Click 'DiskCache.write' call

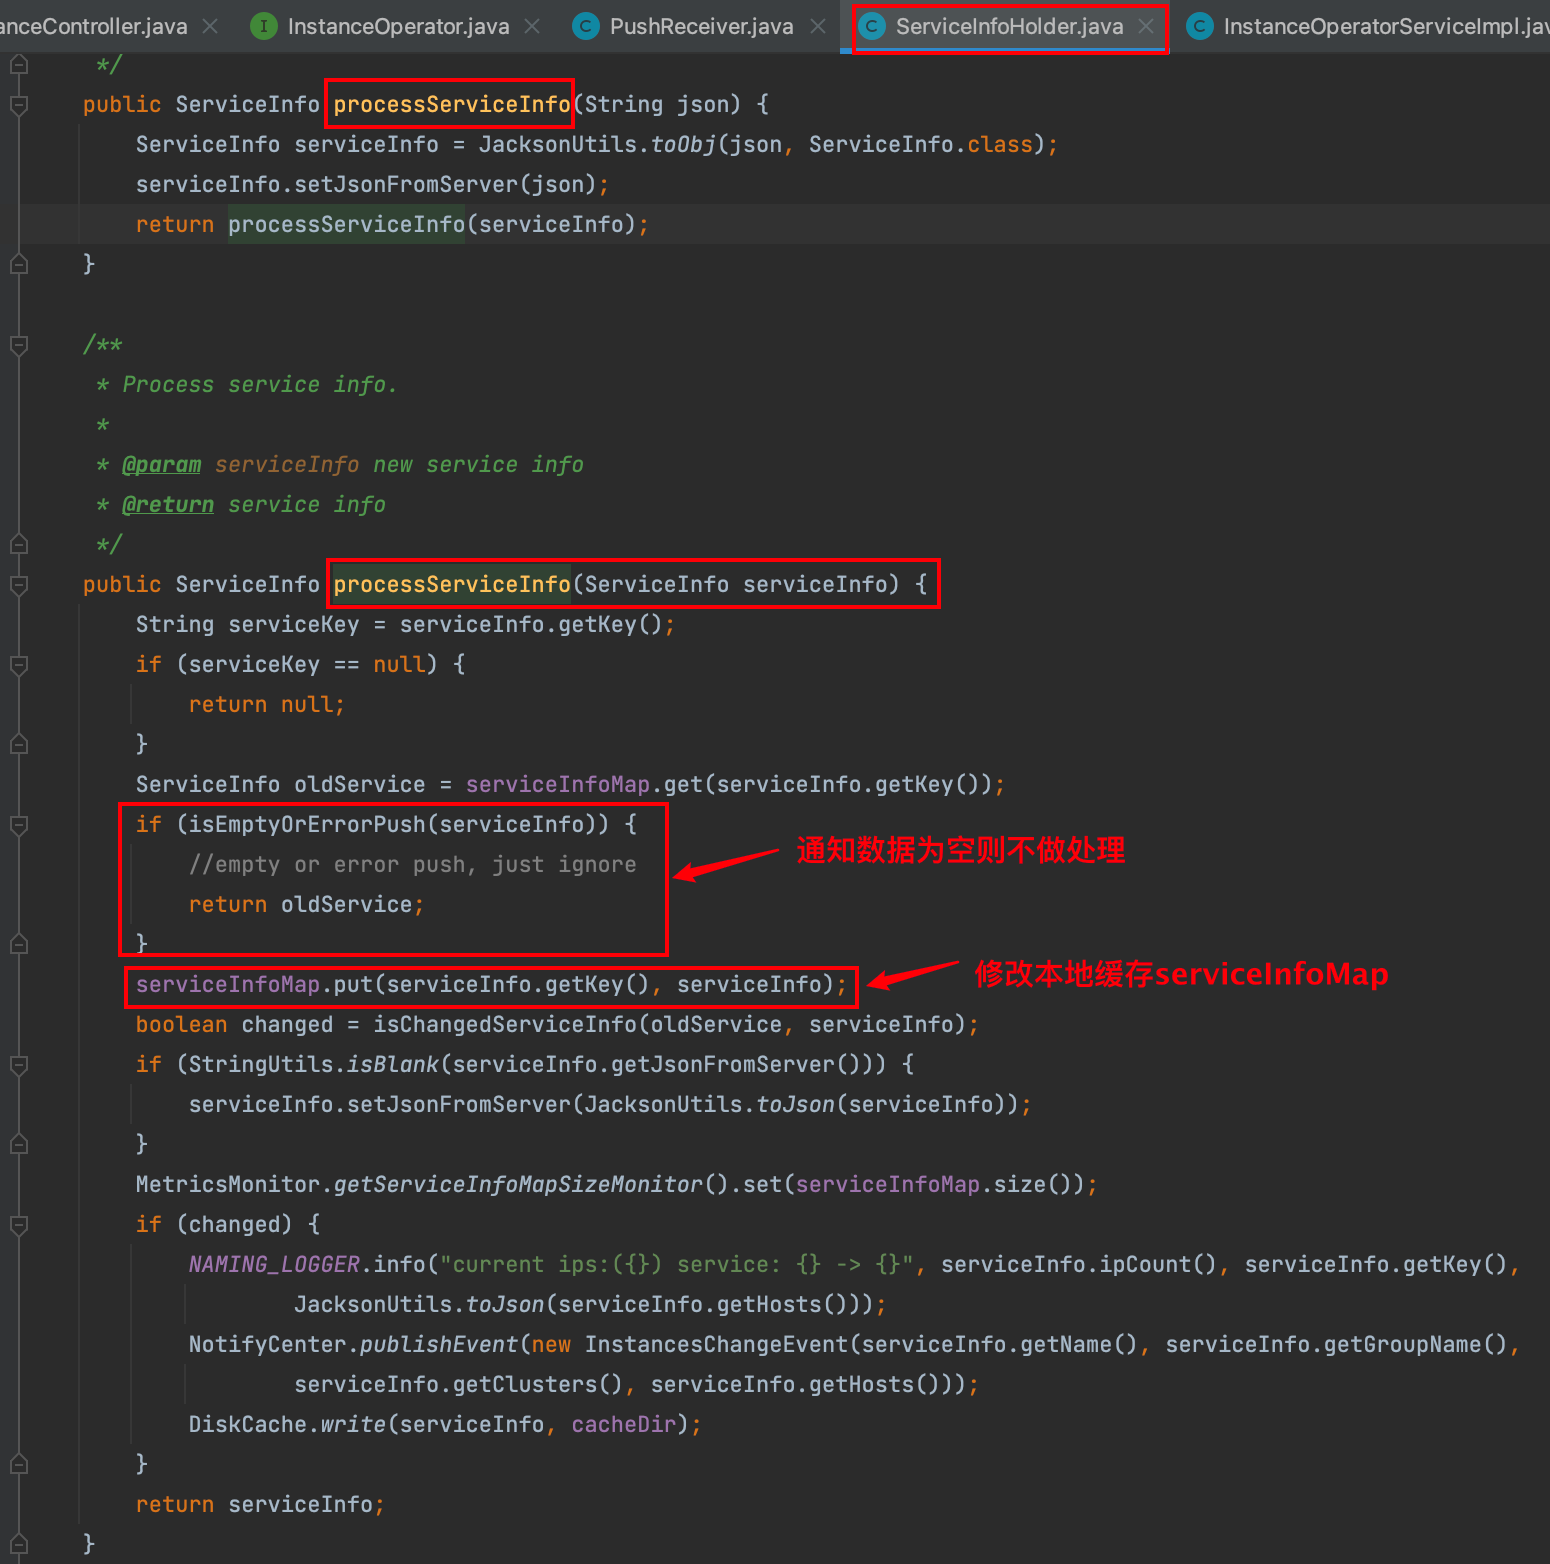[x=287, y=1424]
